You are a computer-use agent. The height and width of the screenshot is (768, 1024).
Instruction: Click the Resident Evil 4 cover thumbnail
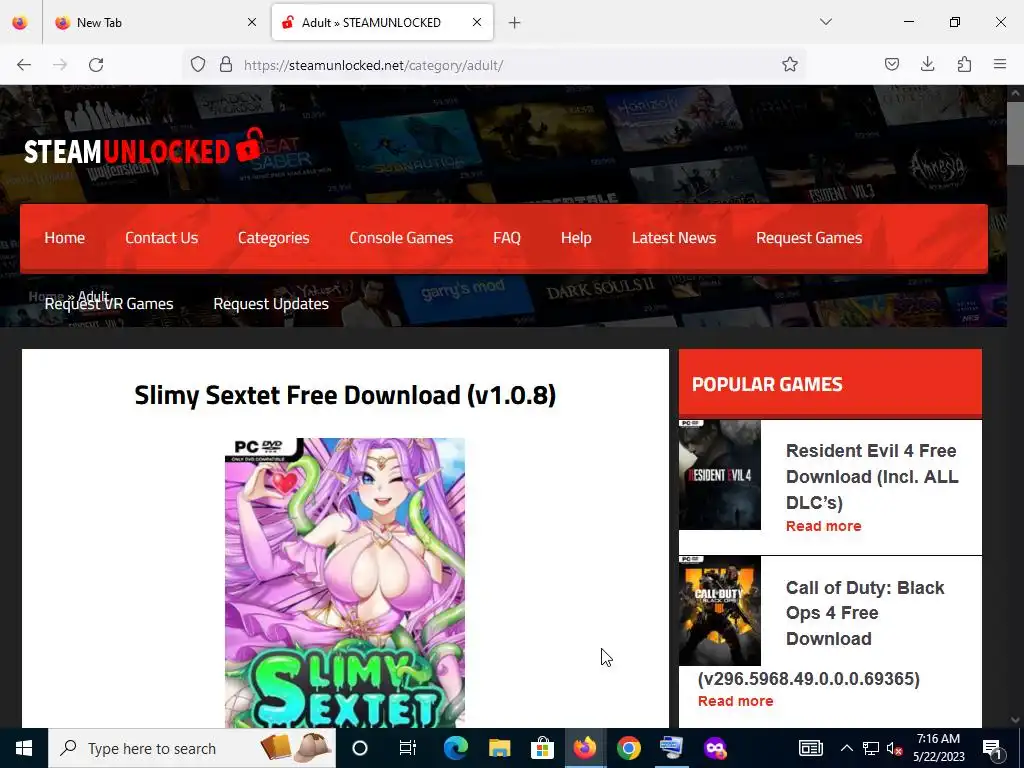720,475
